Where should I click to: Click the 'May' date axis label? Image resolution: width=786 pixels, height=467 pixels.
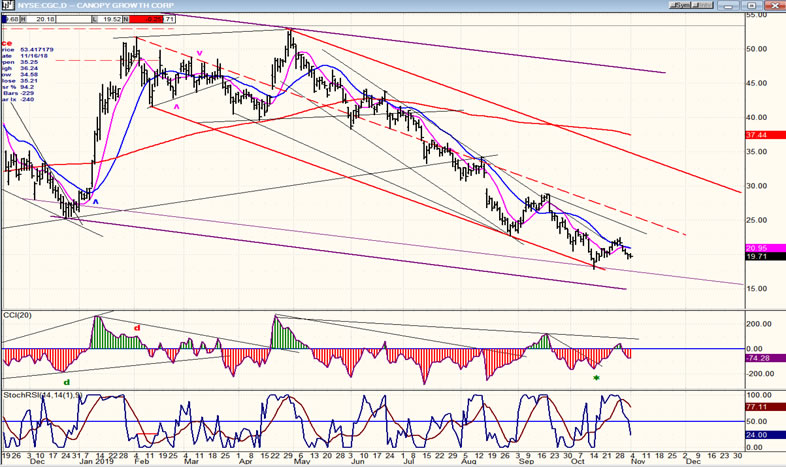point(302,461)
